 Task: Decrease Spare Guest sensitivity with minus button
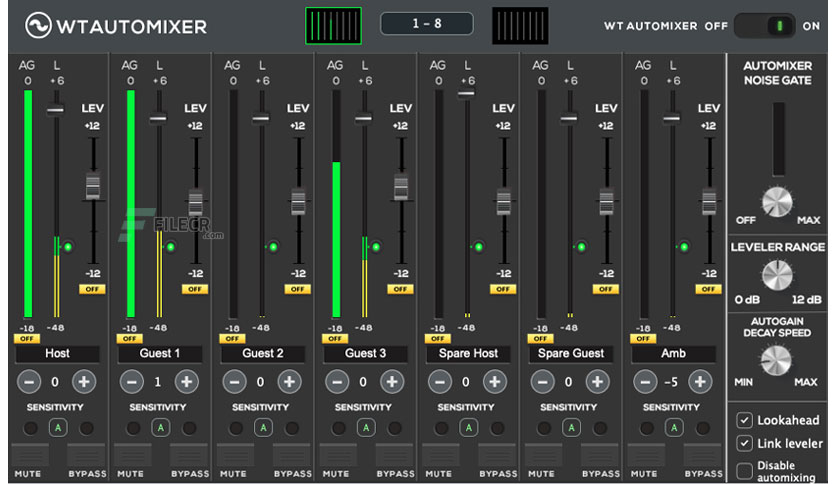click(543, 382)
